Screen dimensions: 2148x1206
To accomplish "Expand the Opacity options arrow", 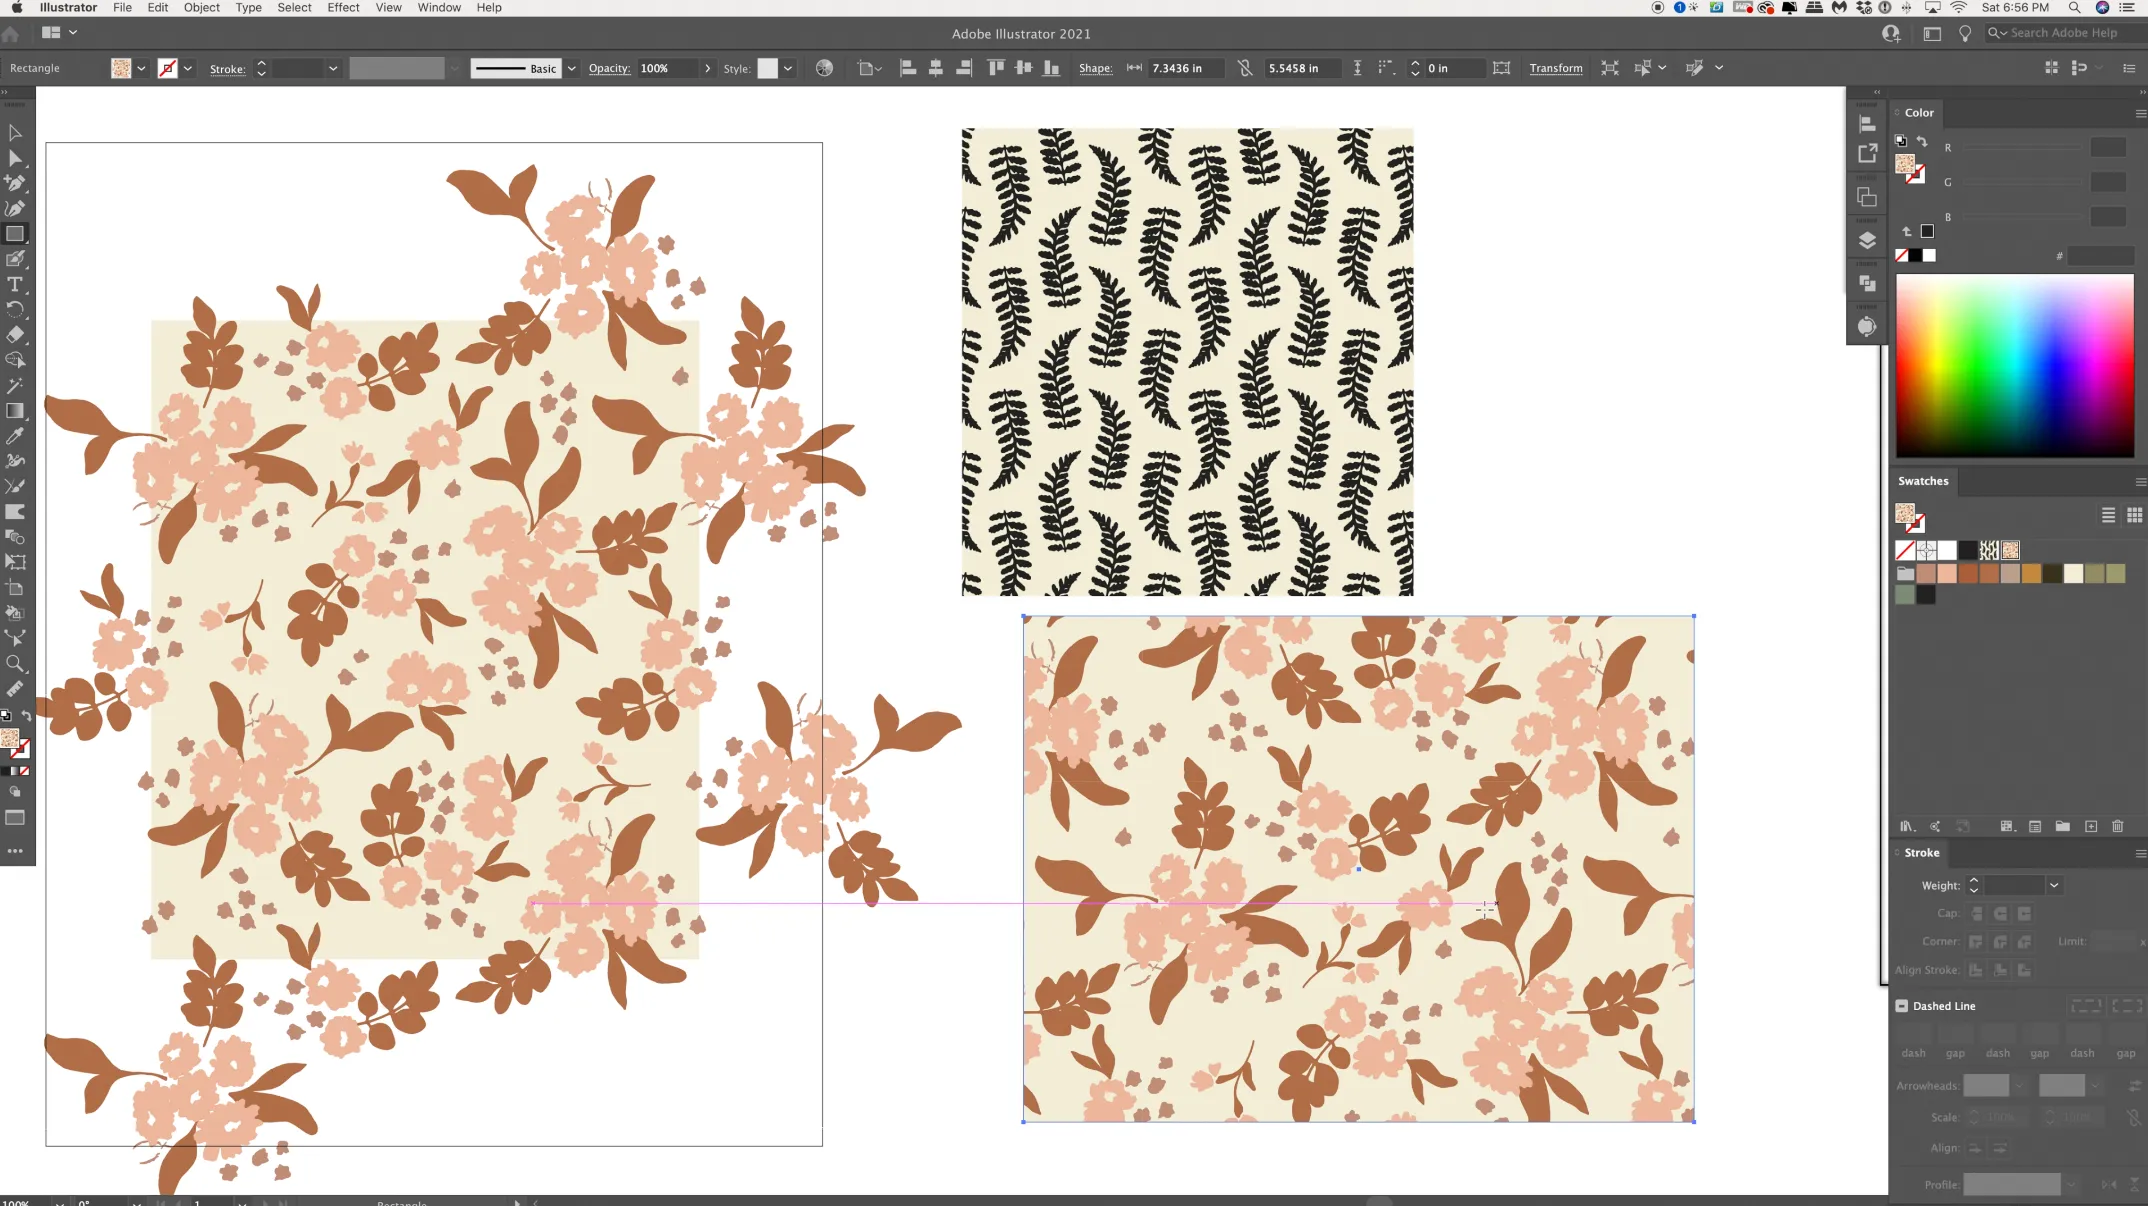I will pyautogui.click(x=708, y=68).
